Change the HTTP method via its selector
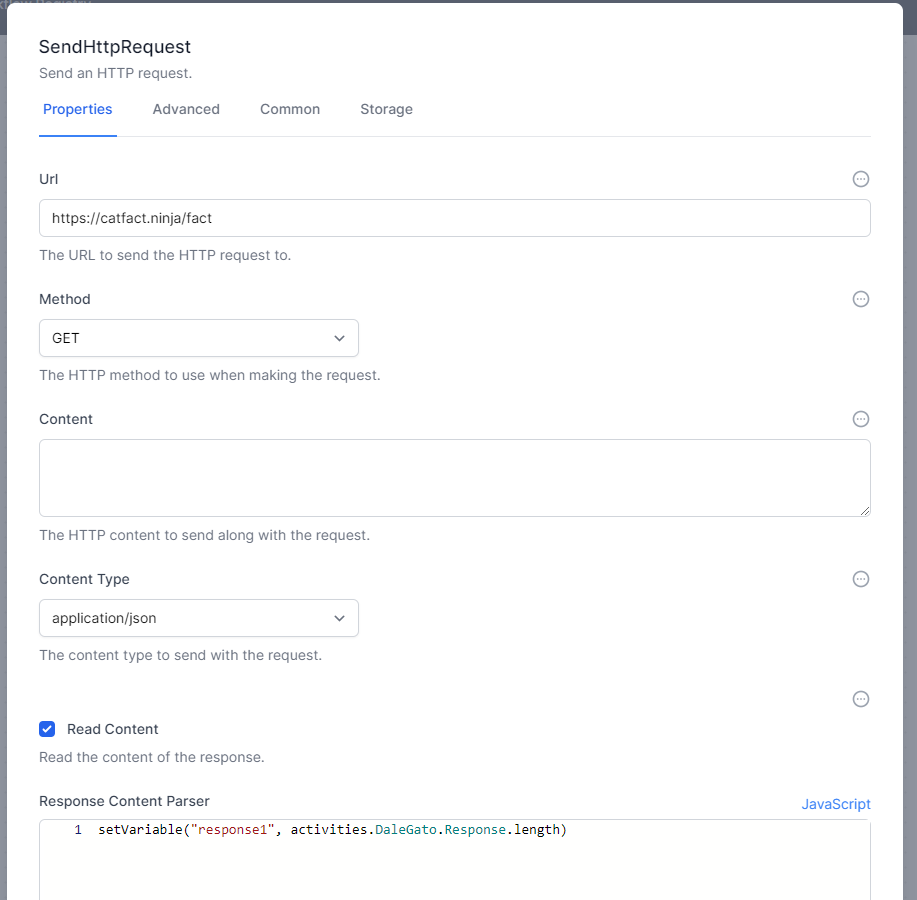 (x=198, y=338)
